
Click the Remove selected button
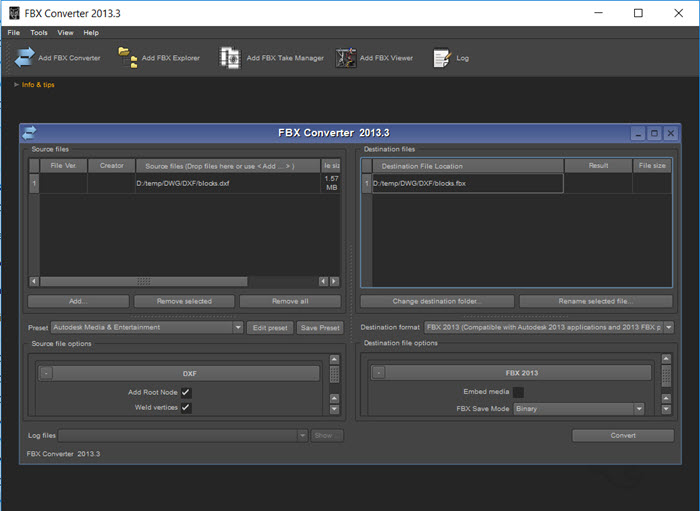[184, 301]
